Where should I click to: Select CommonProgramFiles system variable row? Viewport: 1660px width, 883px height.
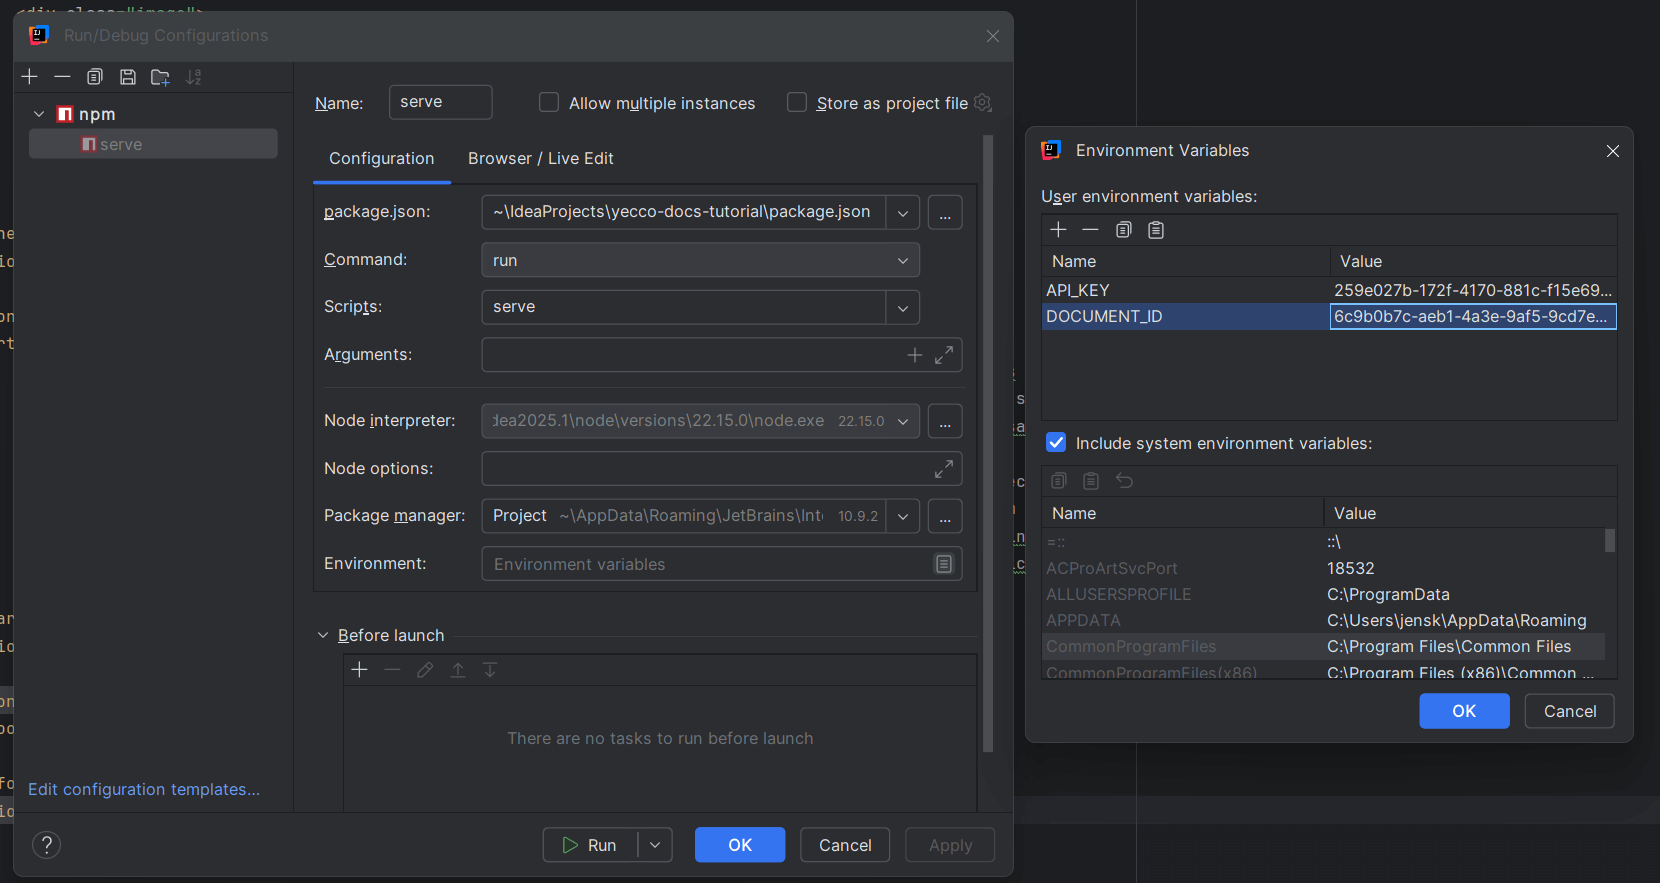coord(1323,646)
